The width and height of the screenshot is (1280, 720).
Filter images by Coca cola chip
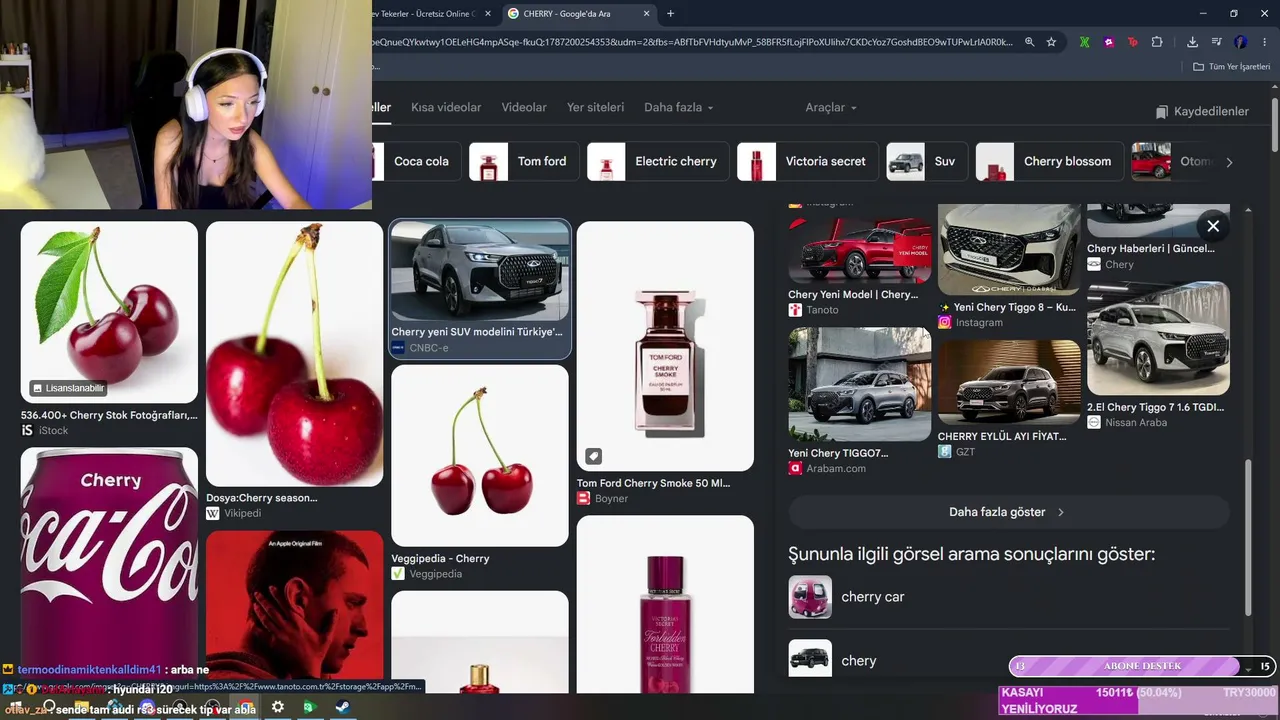415,161
